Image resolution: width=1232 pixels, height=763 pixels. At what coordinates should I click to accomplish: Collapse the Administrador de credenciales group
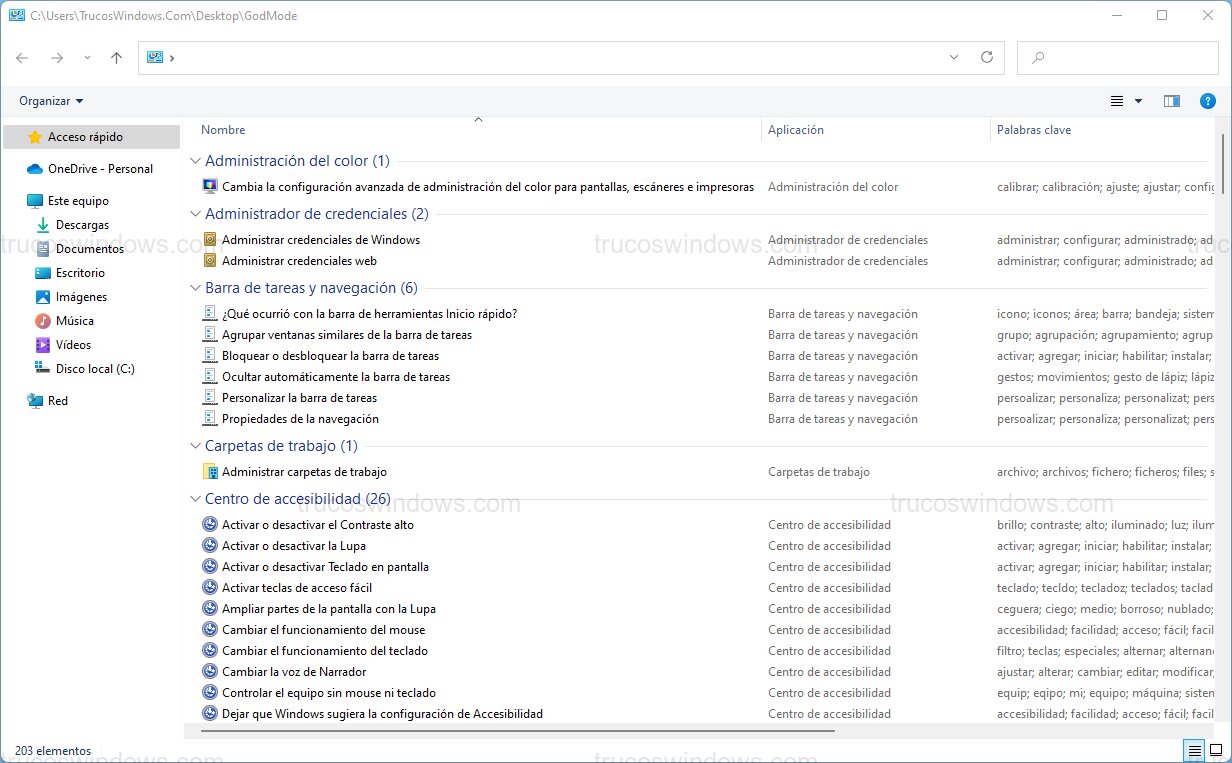tap(194, 213)
